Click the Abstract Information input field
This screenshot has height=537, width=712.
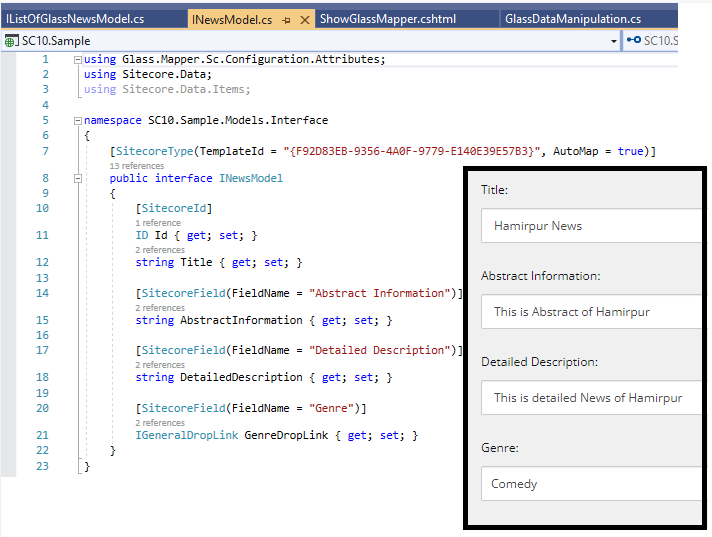[591, 311]
